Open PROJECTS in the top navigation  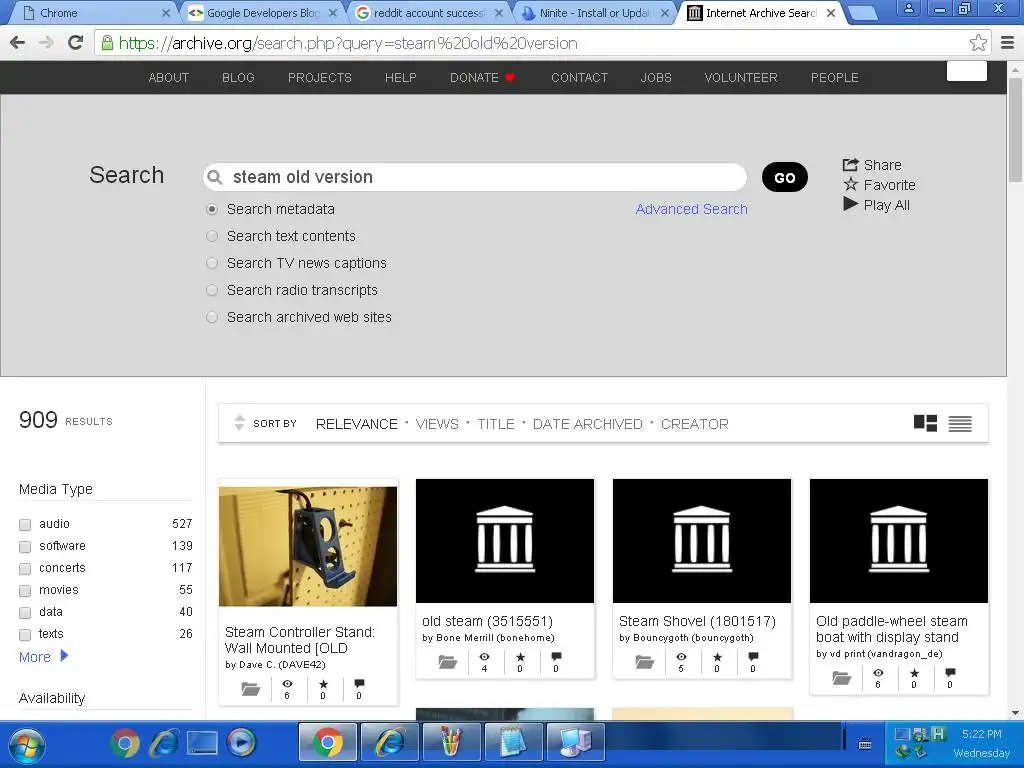319,78
